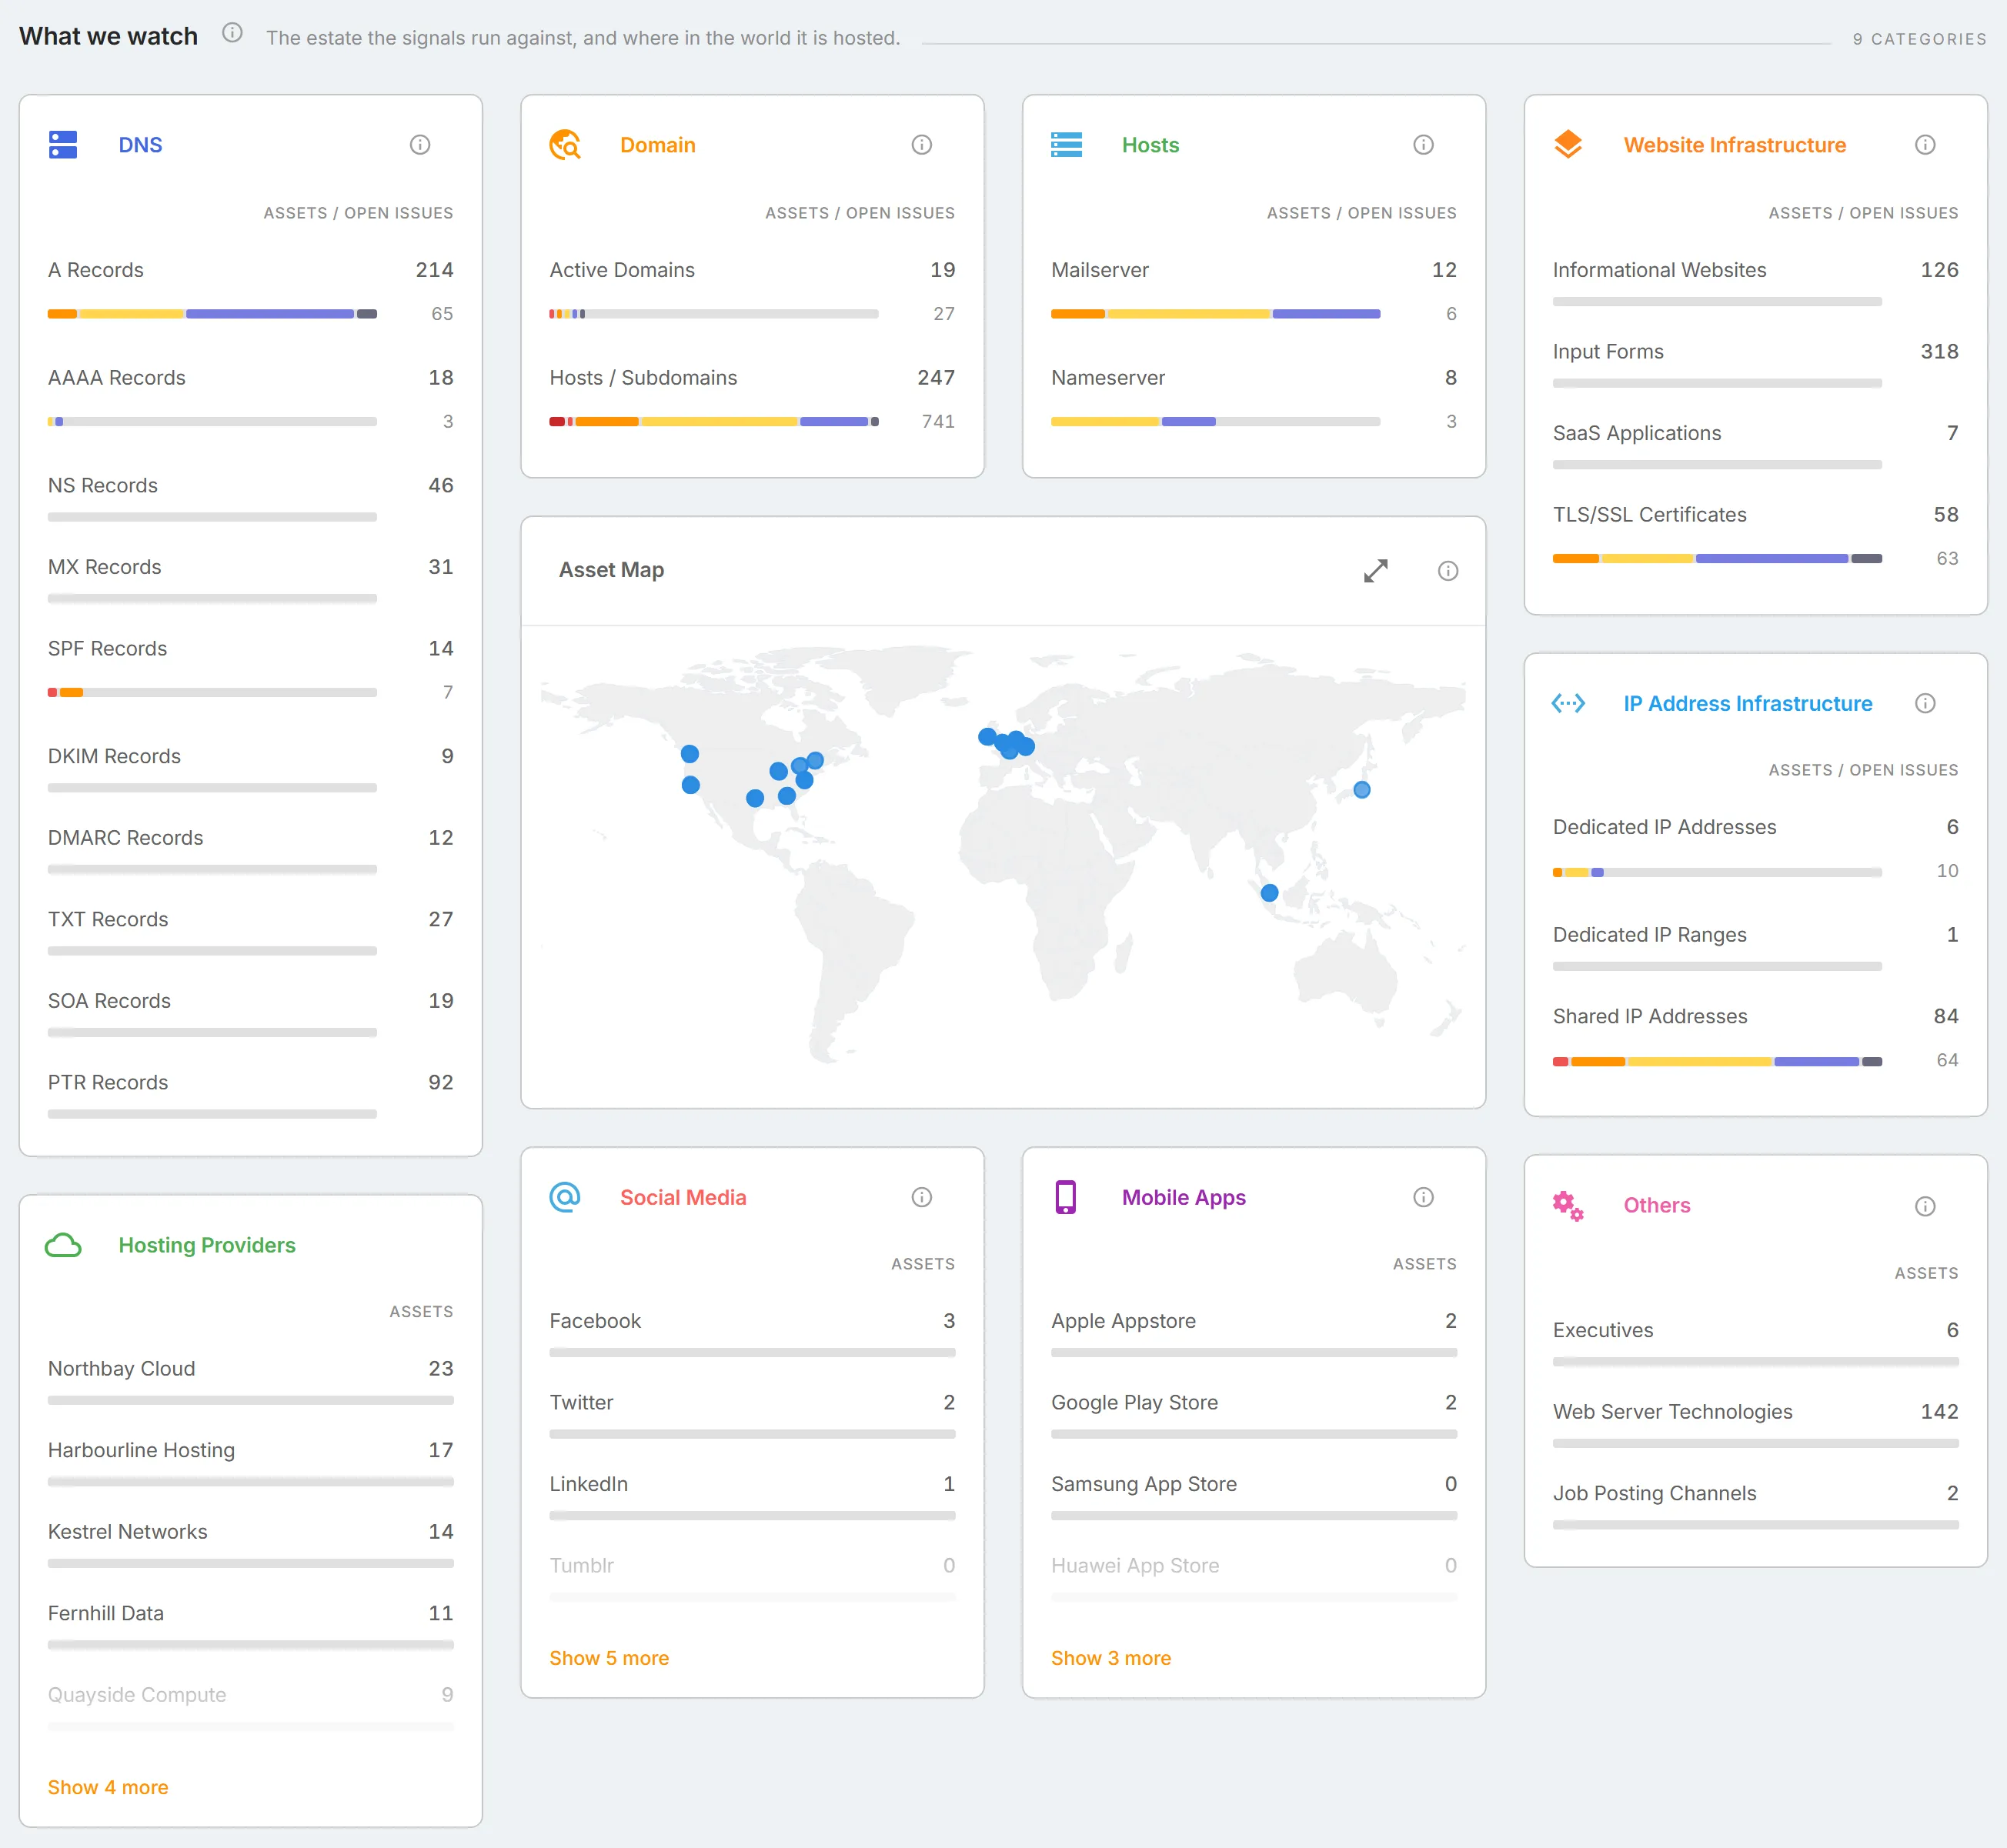Viewport: 2007px width, 1848px height.
Task: Click the Social Media at-sign icon
Action: 565,1197
